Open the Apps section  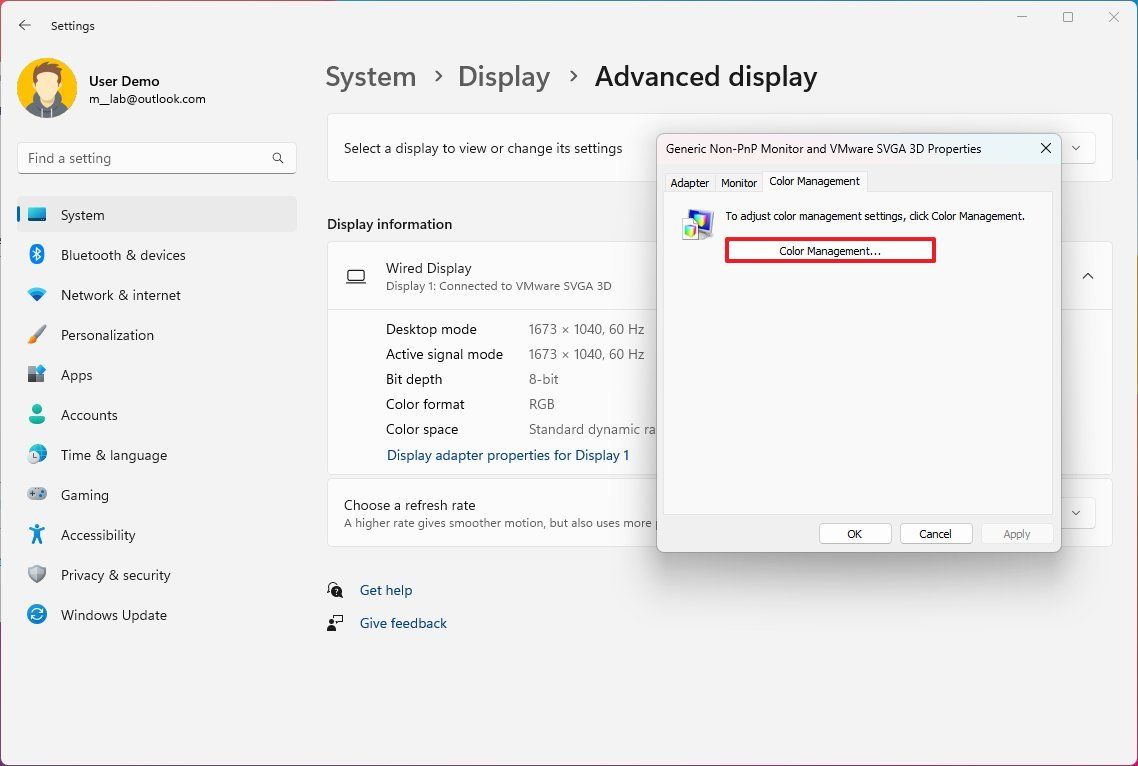(75, 374)
